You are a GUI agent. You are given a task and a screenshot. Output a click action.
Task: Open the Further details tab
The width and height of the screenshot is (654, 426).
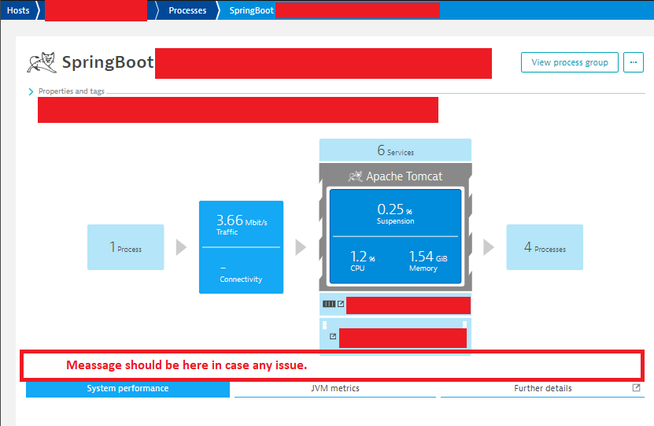coord(543,388)
